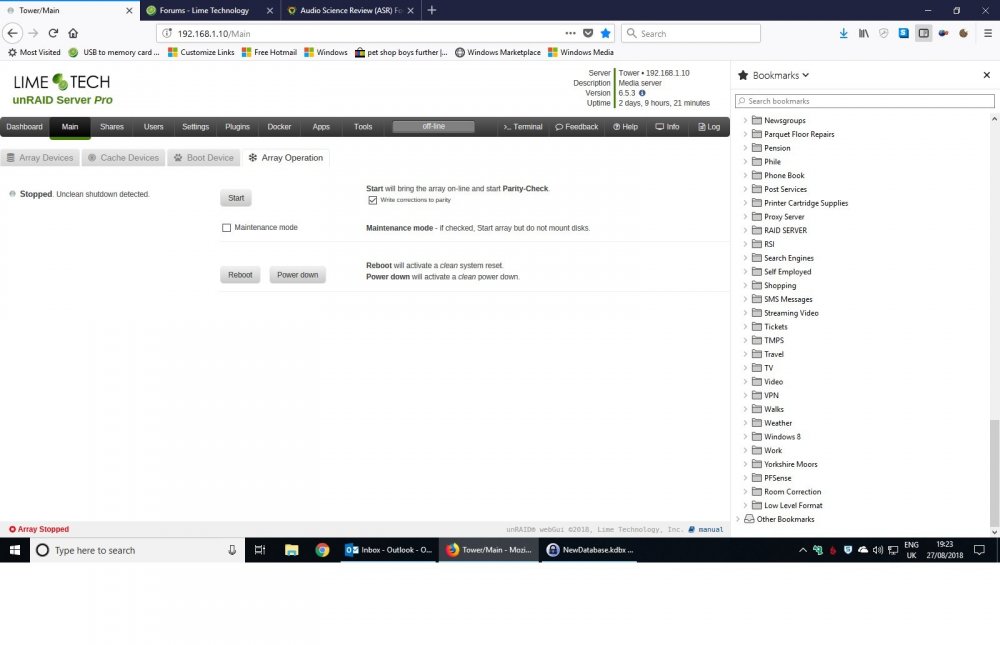The image size is (1000, 645).
Task: Click the Reboot button
Action: tap(240, 275)
